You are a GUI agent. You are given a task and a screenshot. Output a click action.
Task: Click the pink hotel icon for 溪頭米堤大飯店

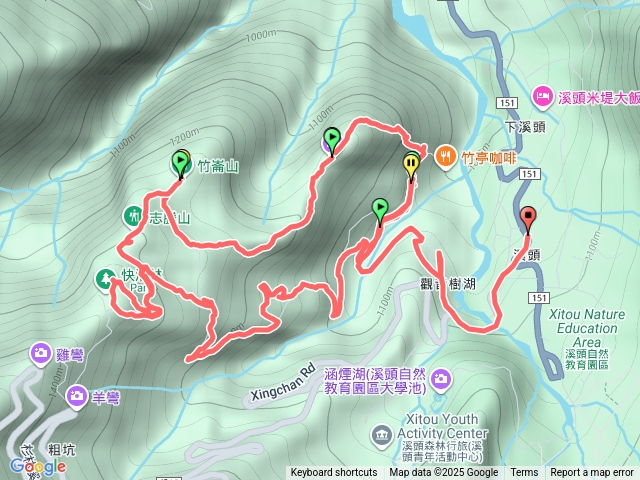543,98
